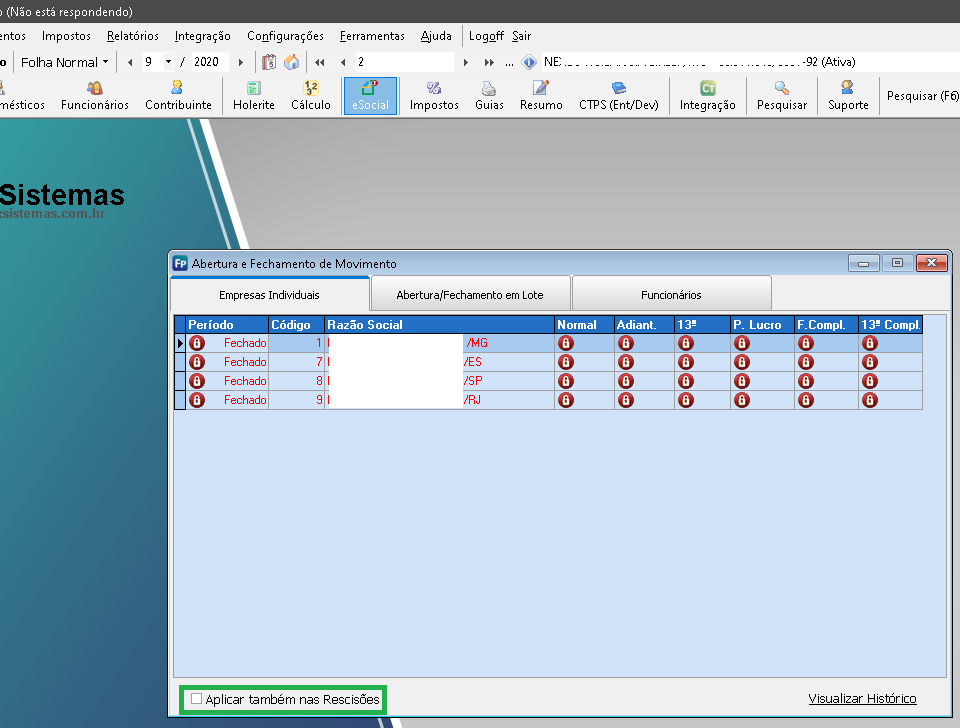Click the Integração toolbar icon

(707, 96)
